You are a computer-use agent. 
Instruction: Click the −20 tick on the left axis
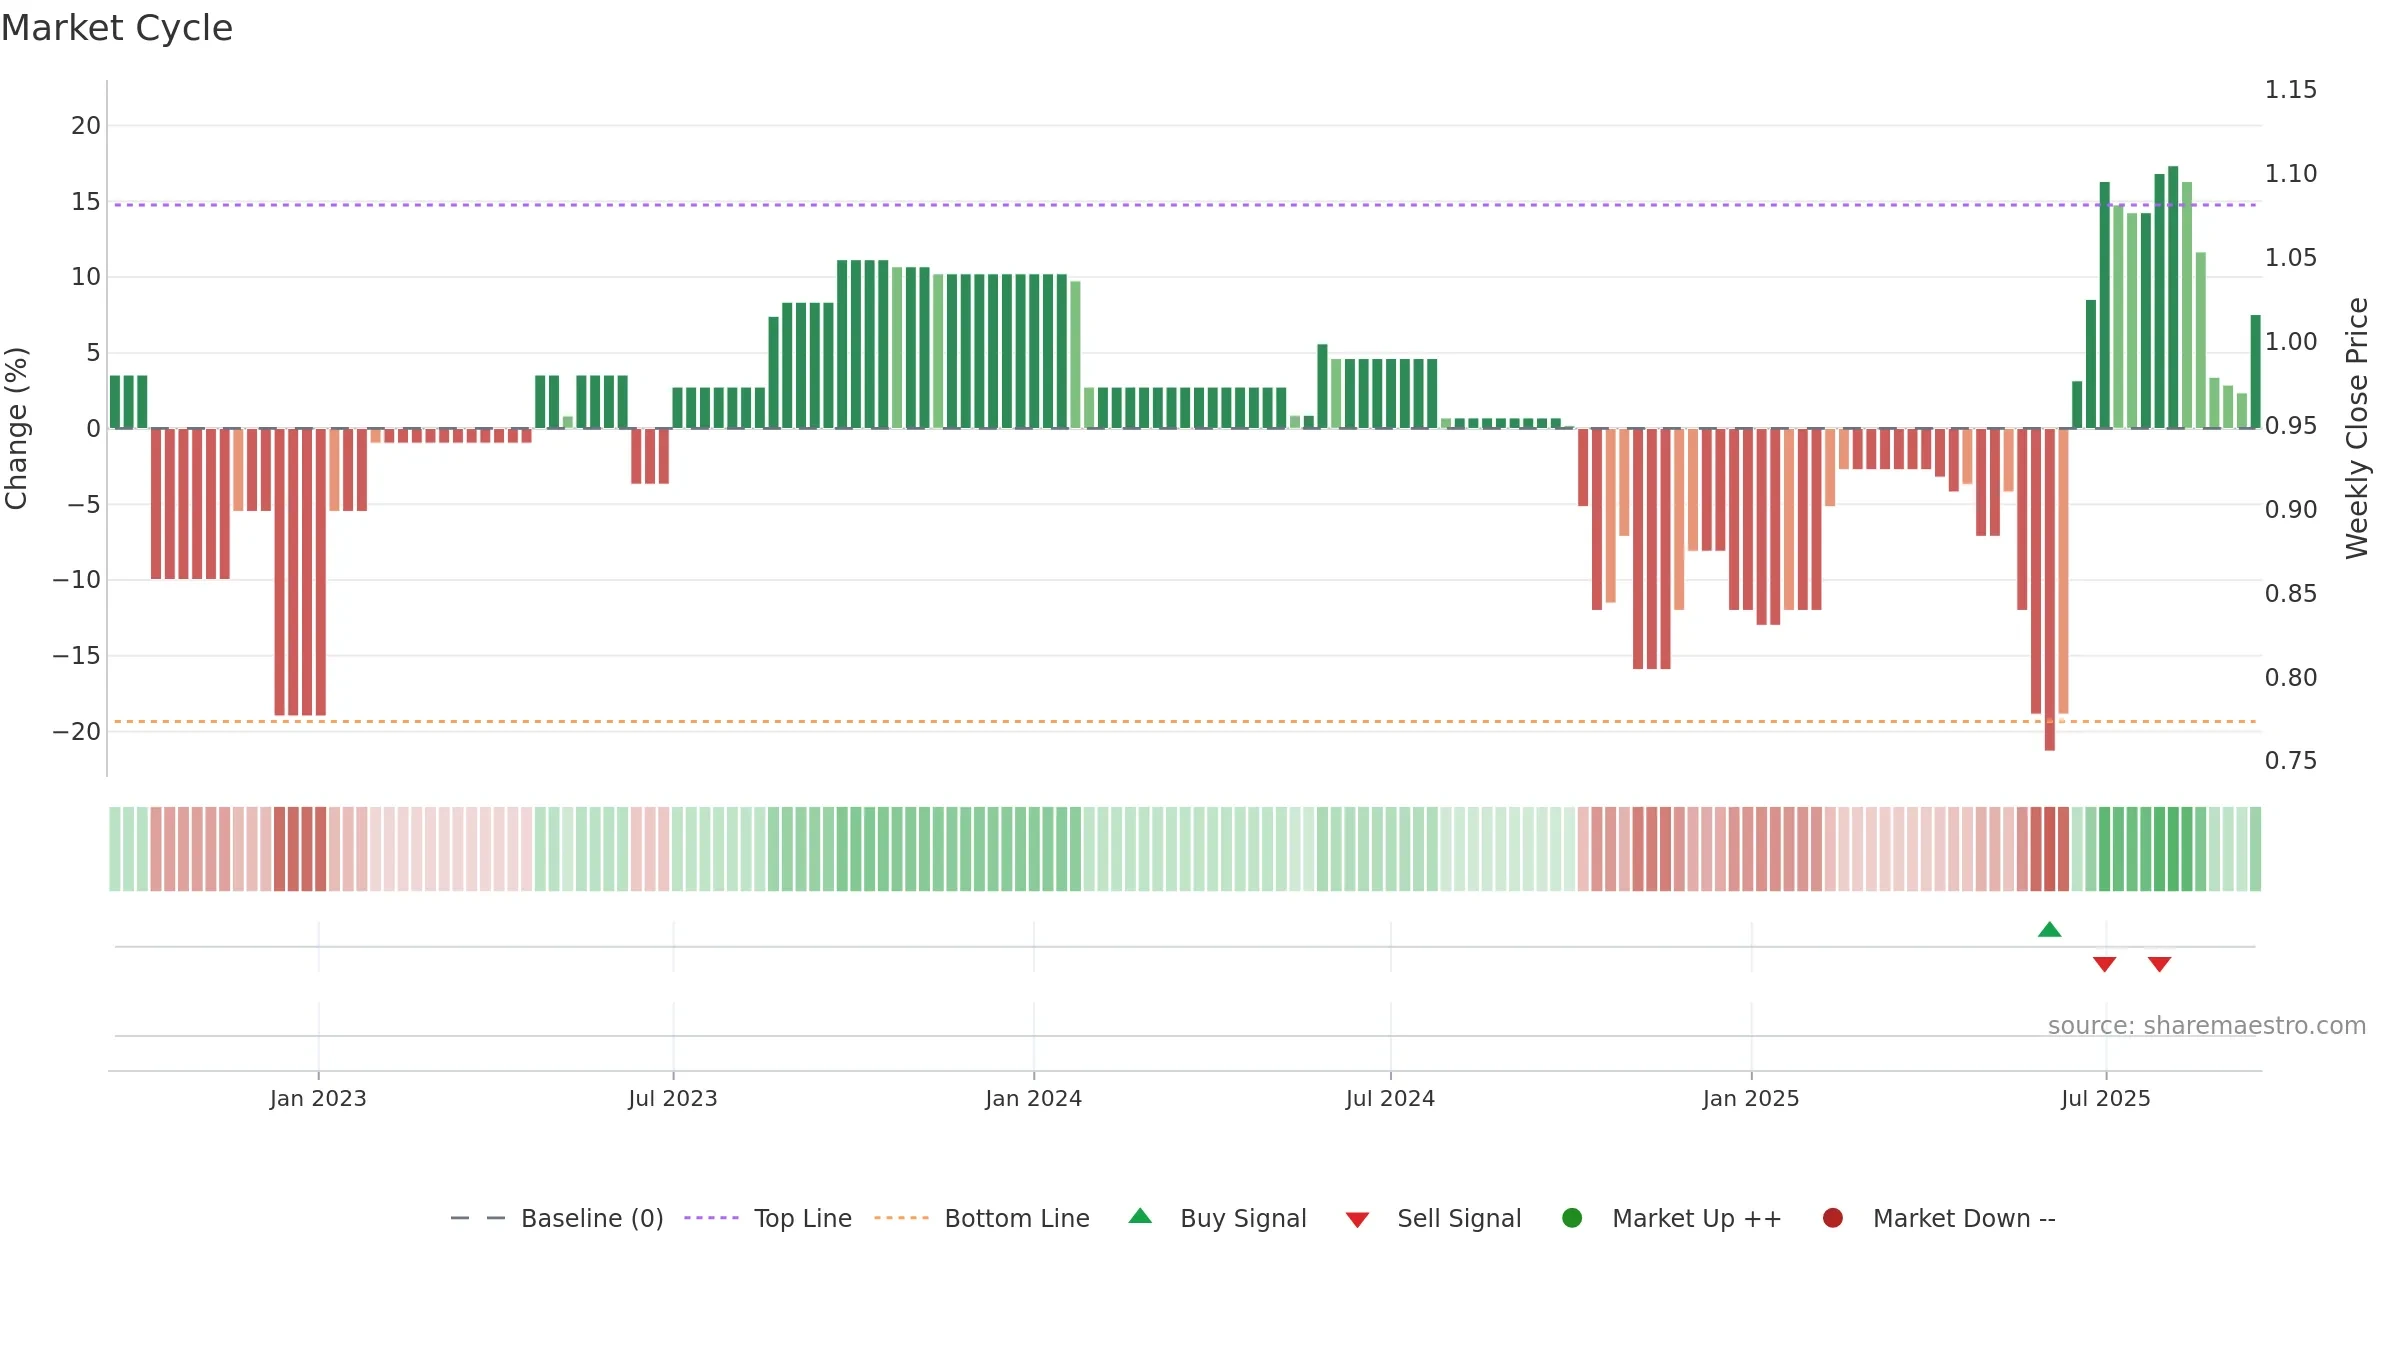pyautogui.click(x=77, y=731)
